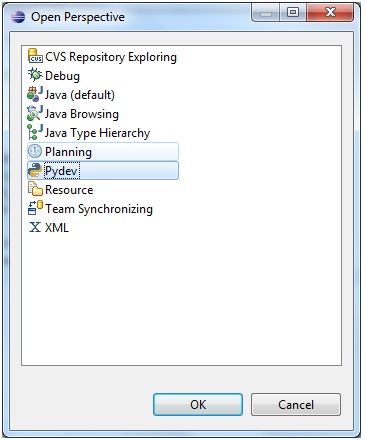Select the XML perspective text
This screenshot has width=365, height=440.
[x=57, y=228]
